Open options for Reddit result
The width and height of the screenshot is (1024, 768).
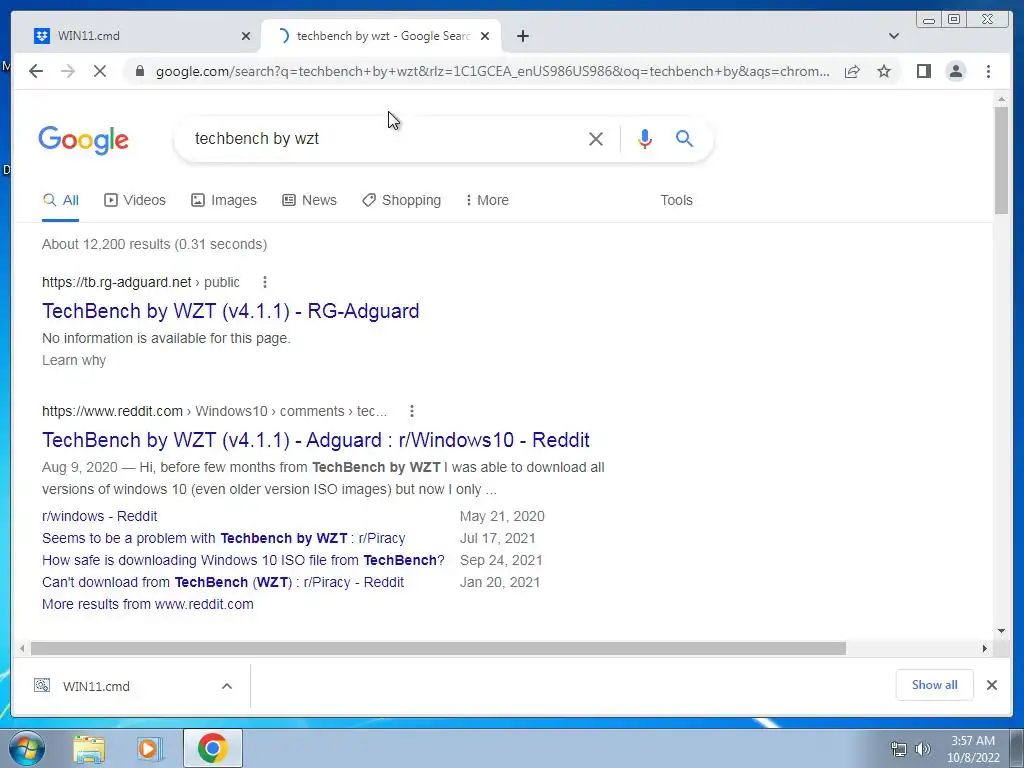411,411
